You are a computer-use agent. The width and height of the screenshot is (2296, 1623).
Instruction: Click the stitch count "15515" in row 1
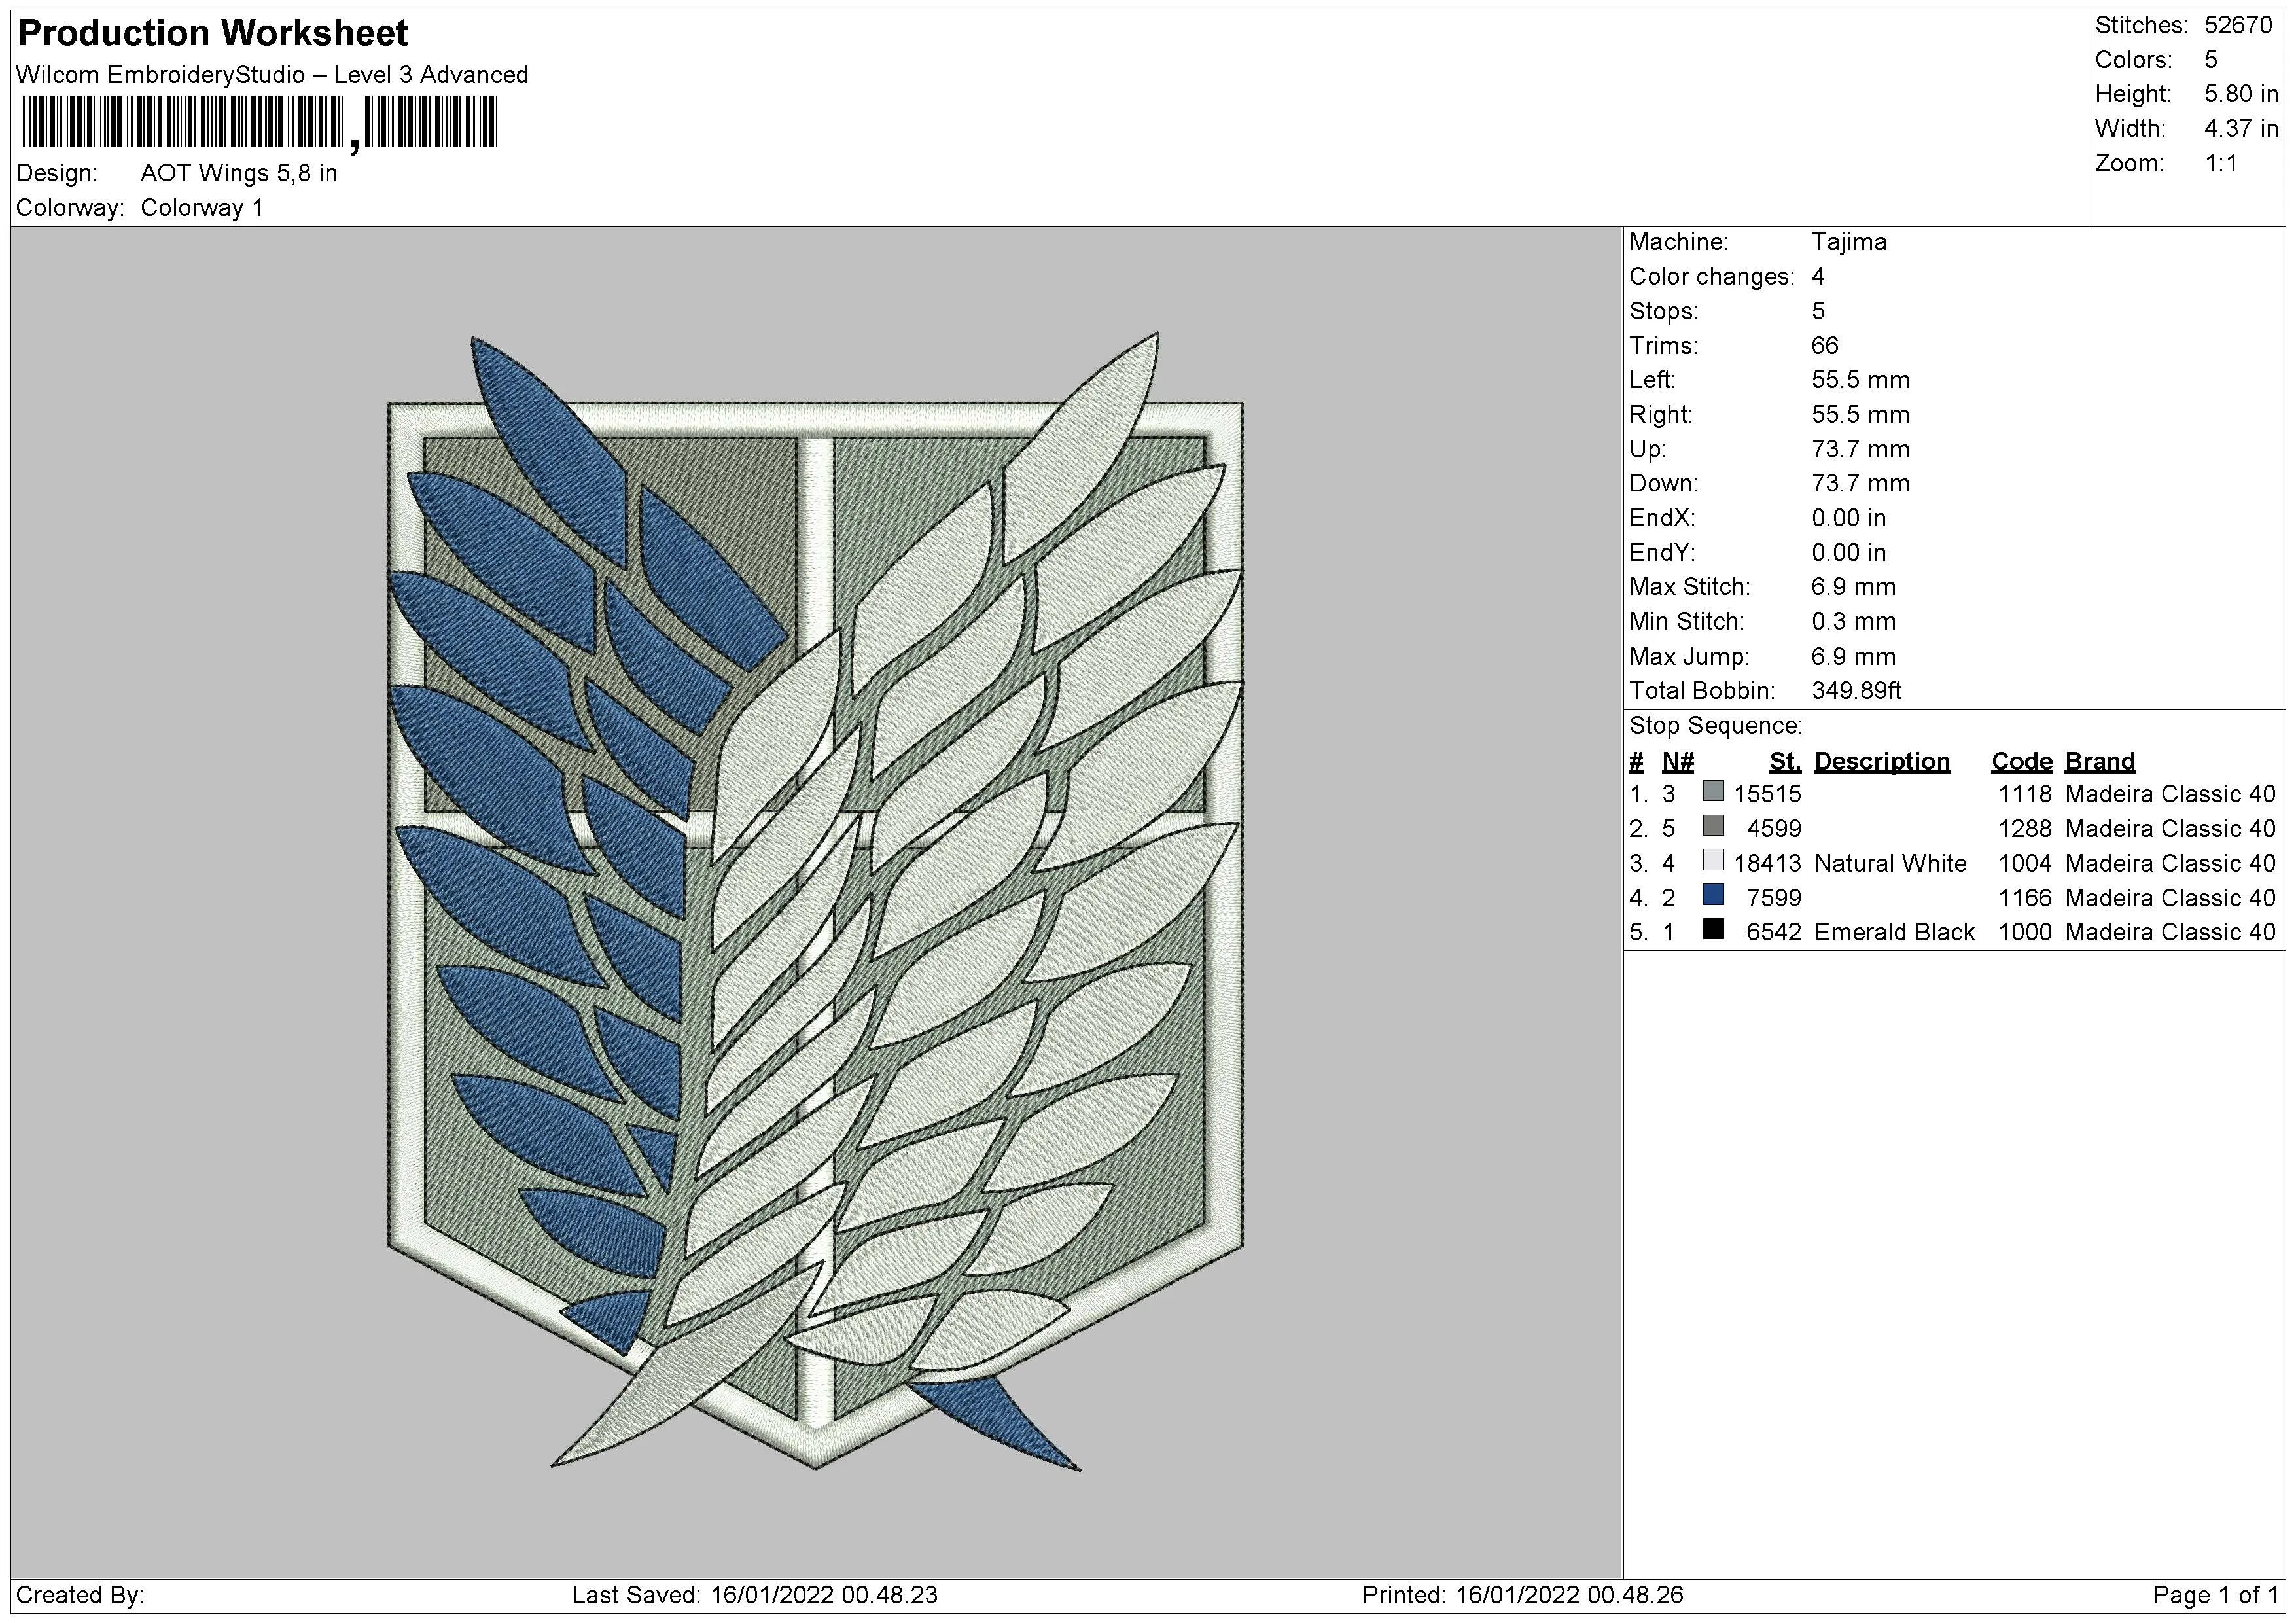tap(1767, 794)
